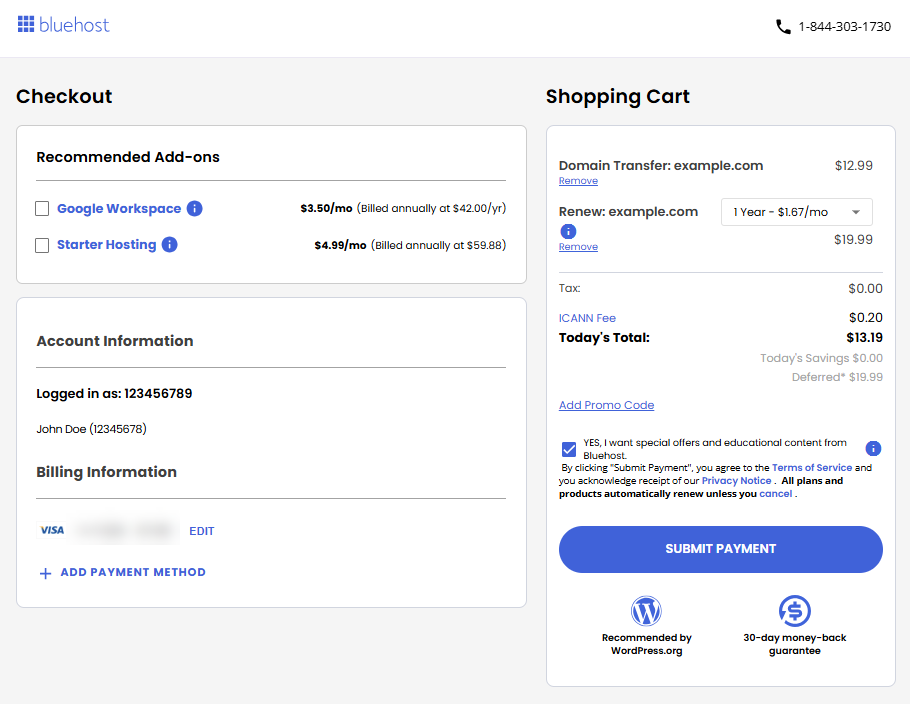This screenshot has width=910, height=704.
Task: Click '$4.99/mo' Starter Hosting price
Action: click(340, 246)
